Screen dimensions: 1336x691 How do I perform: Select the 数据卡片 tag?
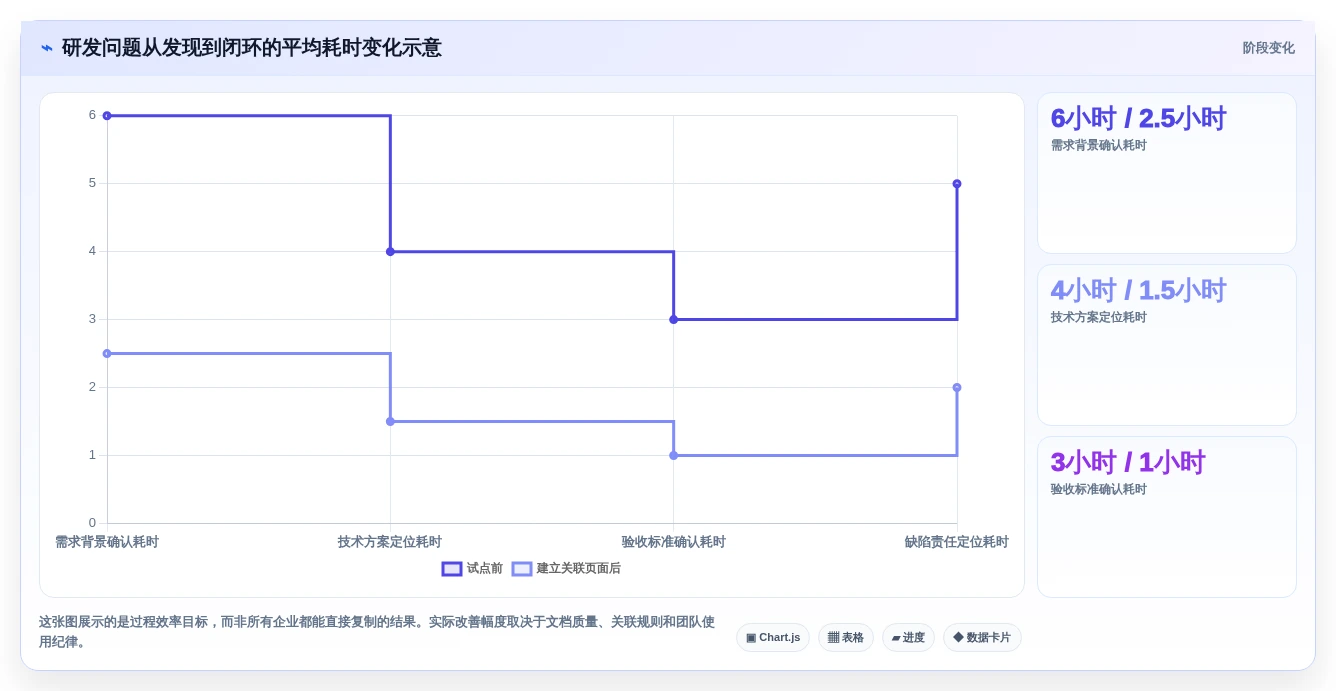click(982, 638)
